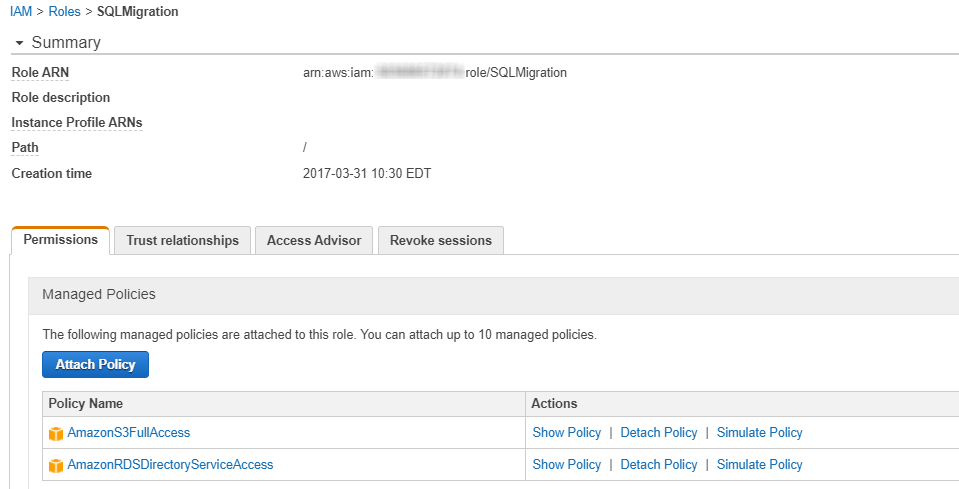Viewport: 959px width, 489px height.
Task: Go to Roles in the breadcrumb
Action: click(64, 11)
